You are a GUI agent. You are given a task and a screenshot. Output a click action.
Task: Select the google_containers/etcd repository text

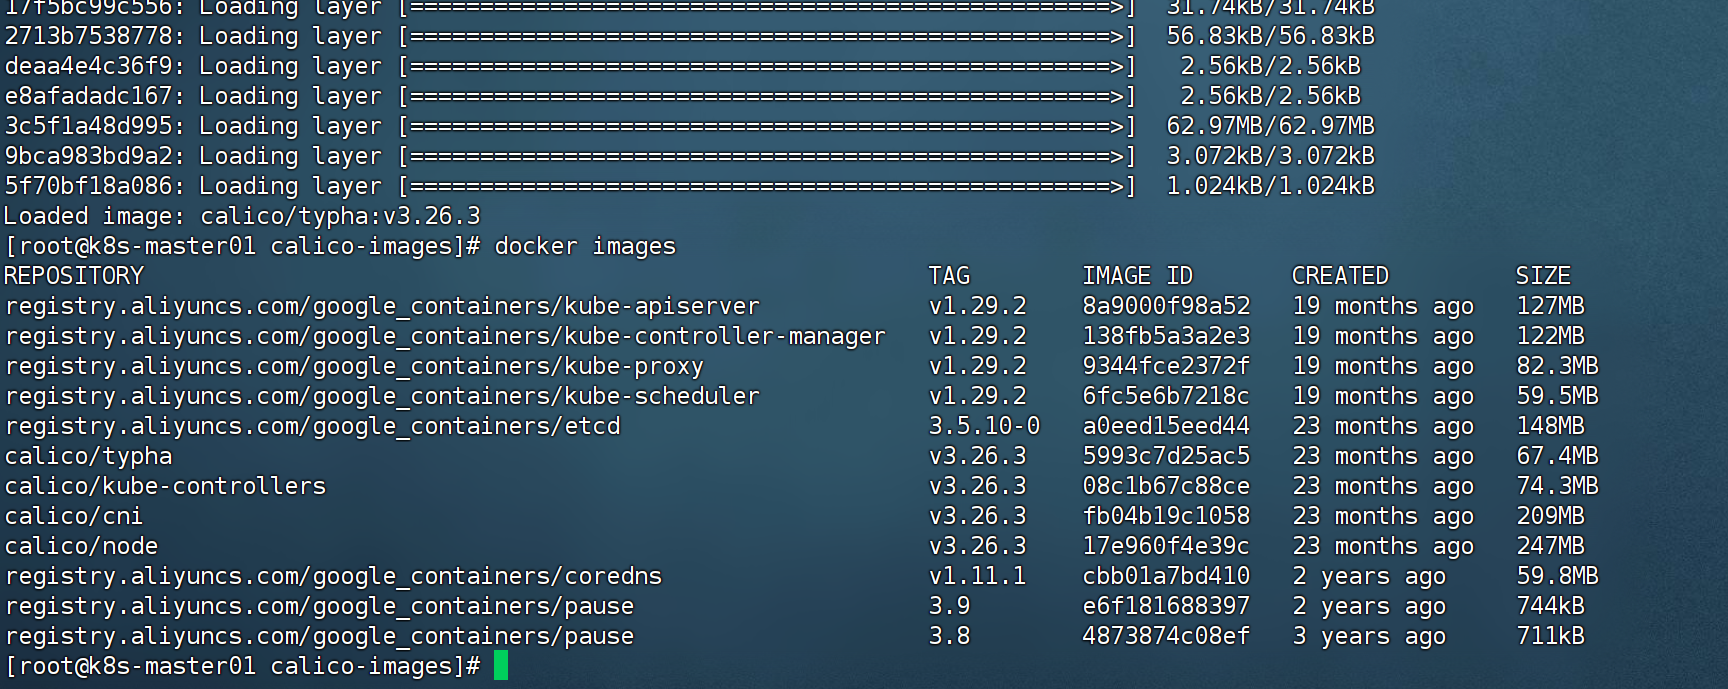coord(312,426)
